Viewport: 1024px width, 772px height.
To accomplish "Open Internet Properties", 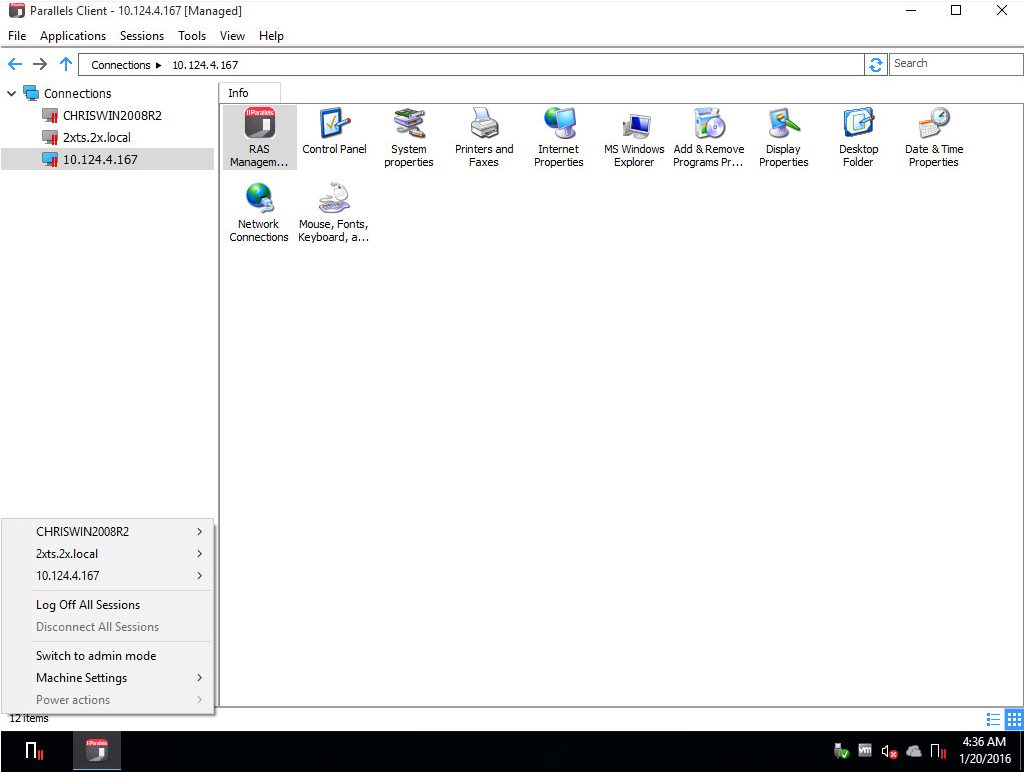I will click(559, 137).
